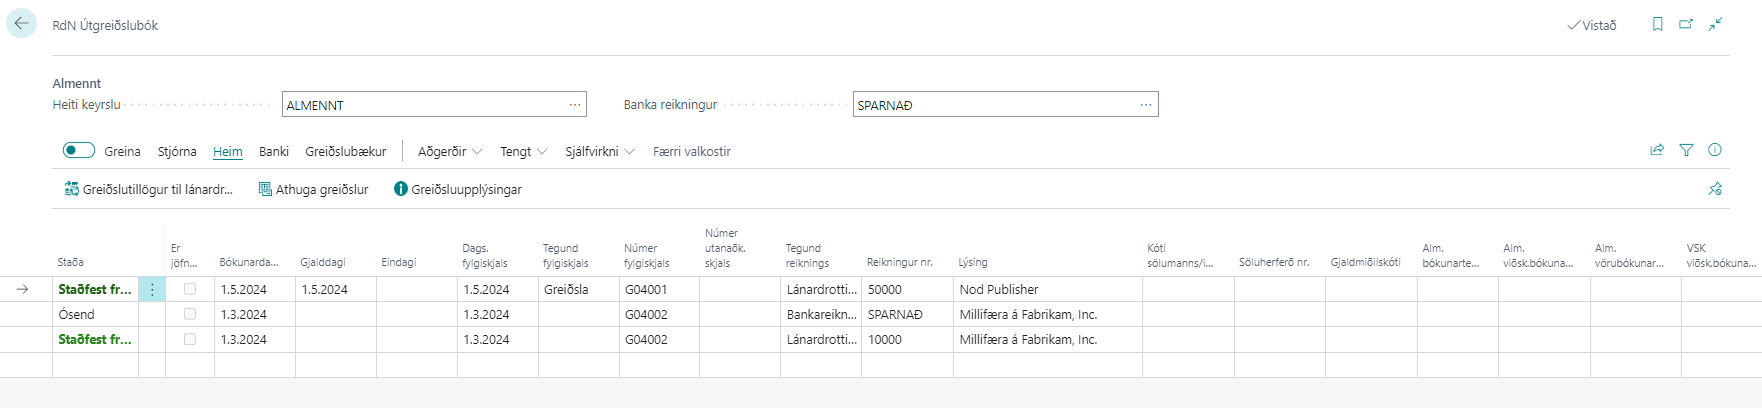The height and width of the screenshot is (408, 1762).
Task: Expand the Tengt dropdown menu
Action: point(523,152)
